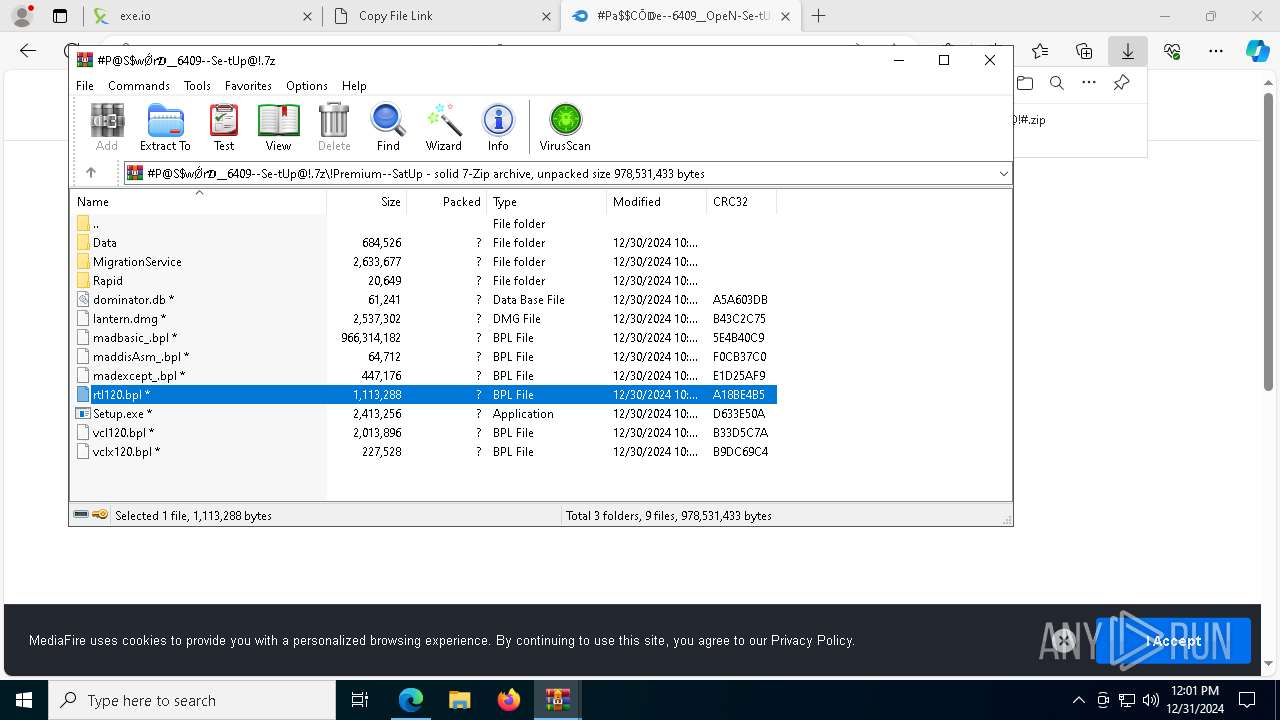Open tab actions menu in Edge
This screenshot has width=1280, height=720.
(x=60, y=16)
